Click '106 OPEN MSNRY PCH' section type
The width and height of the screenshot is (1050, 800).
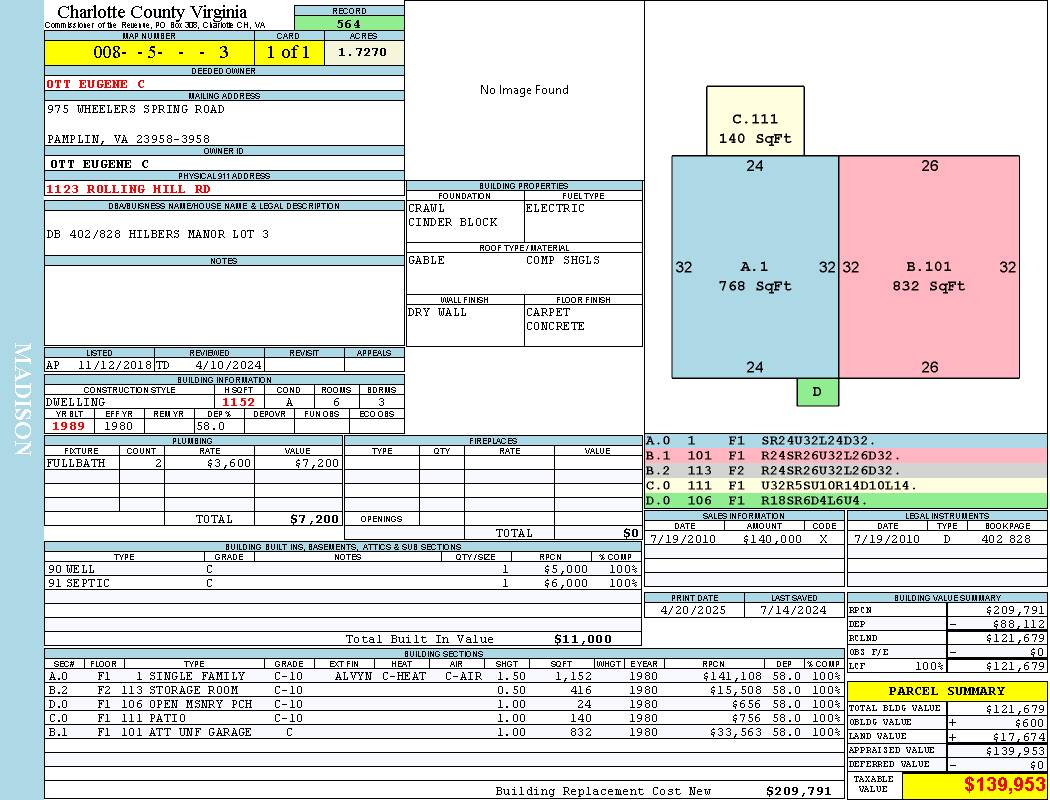(x=187, y=704)
